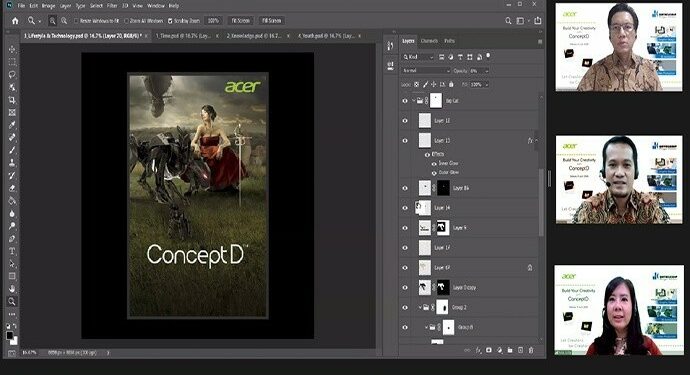
Task: Click the Home icon in options bar
Action: 15,21
